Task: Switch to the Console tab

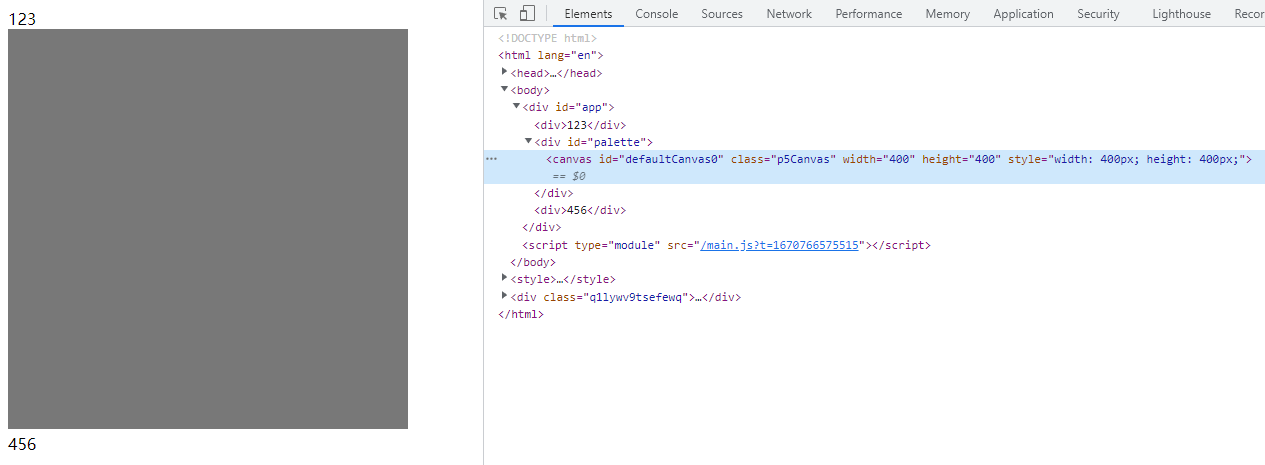Action: coord(657,13)
